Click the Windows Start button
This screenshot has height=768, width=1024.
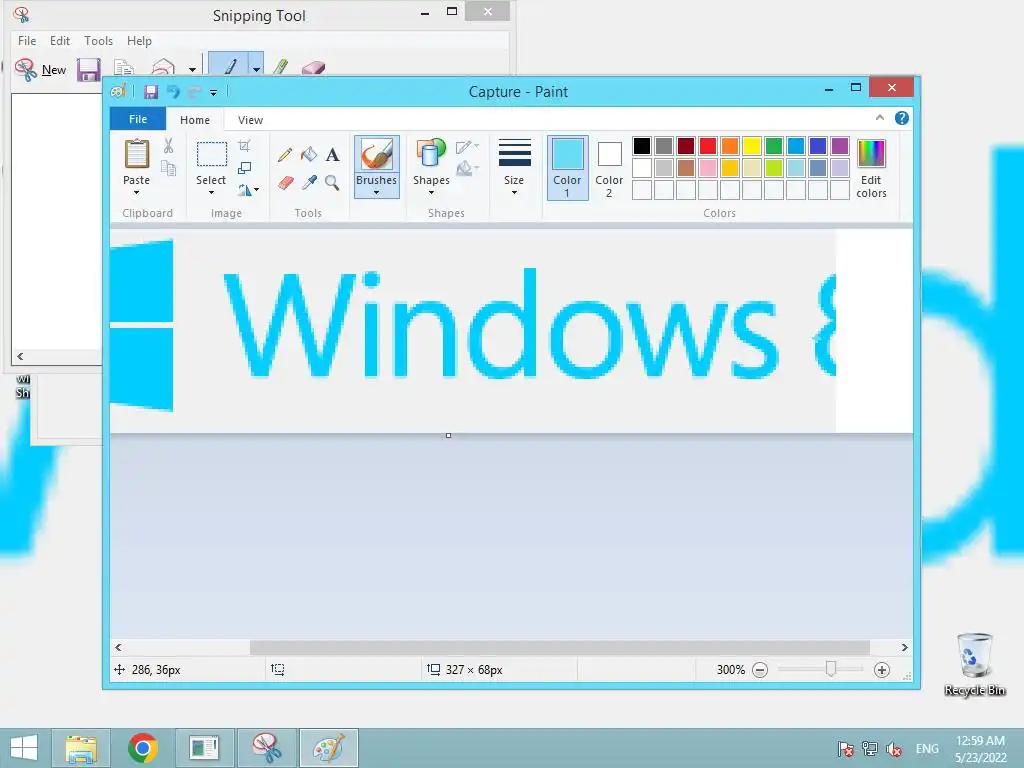point(24,748)
